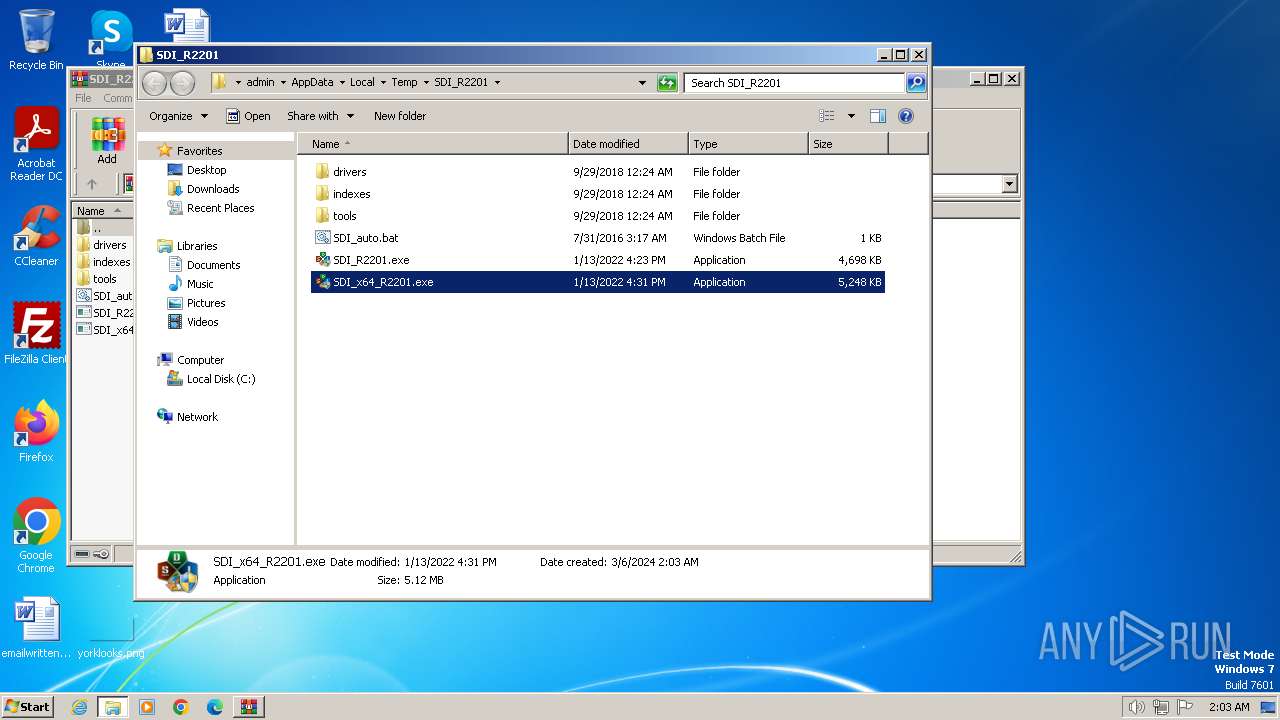Sort by the Type column header
The height and width of the screenshot is (720, 1280).
click(x=748, y=144)
